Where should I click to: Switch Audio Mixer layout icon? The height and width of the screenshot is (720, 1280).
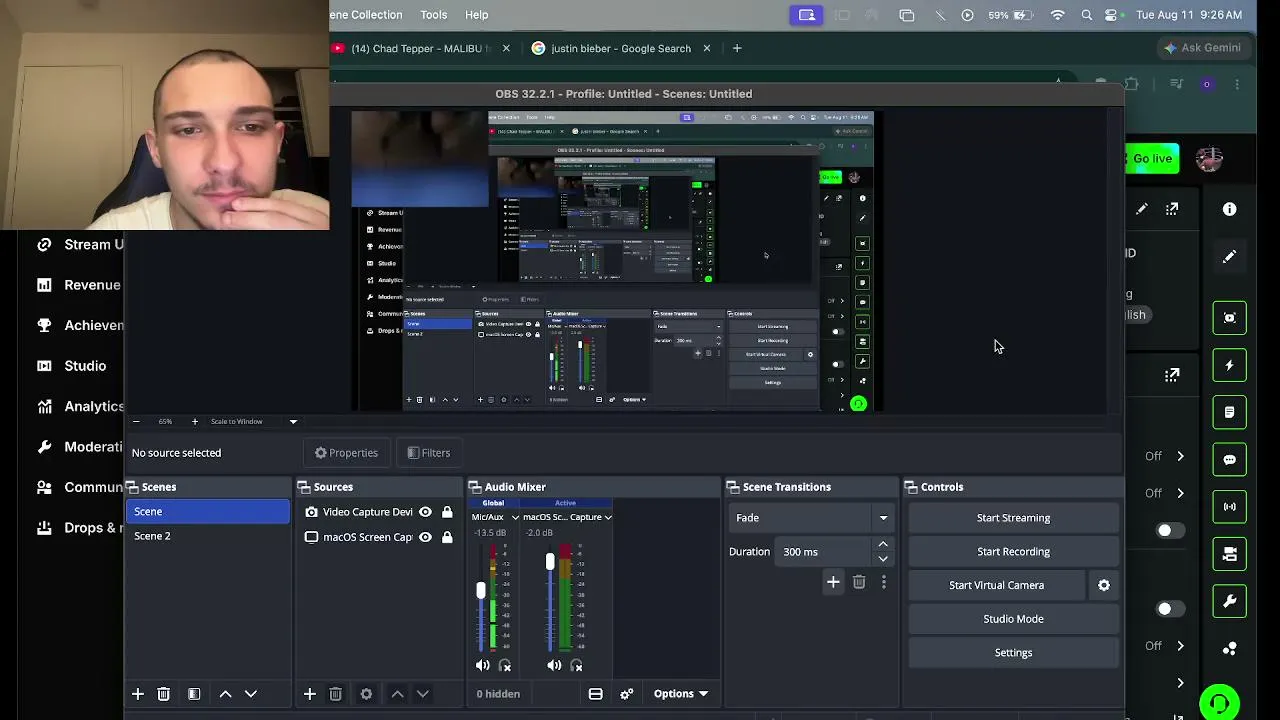pyautogui.click(x=596, y=694)
